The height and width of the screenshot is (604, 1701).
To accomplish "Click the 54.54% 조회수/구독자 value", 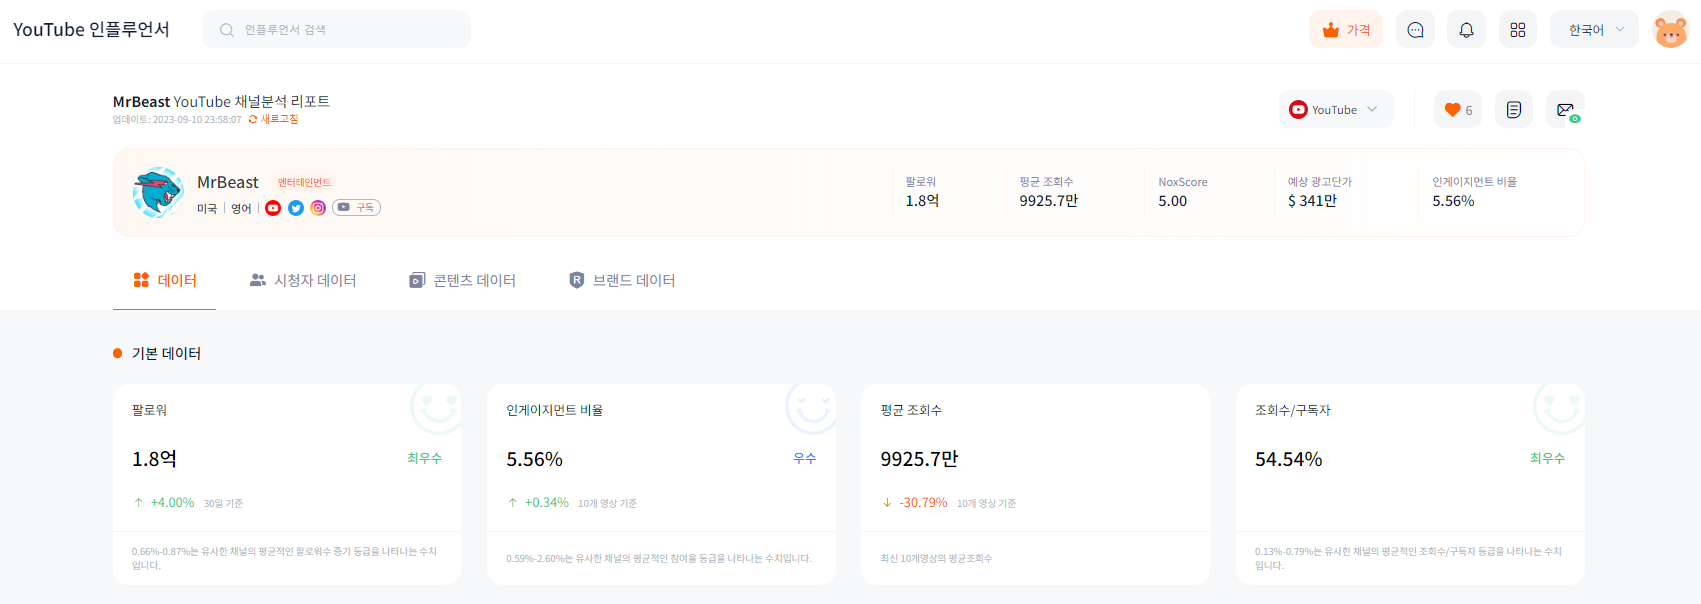I will pyautogui.click(x=1289, y=459).
